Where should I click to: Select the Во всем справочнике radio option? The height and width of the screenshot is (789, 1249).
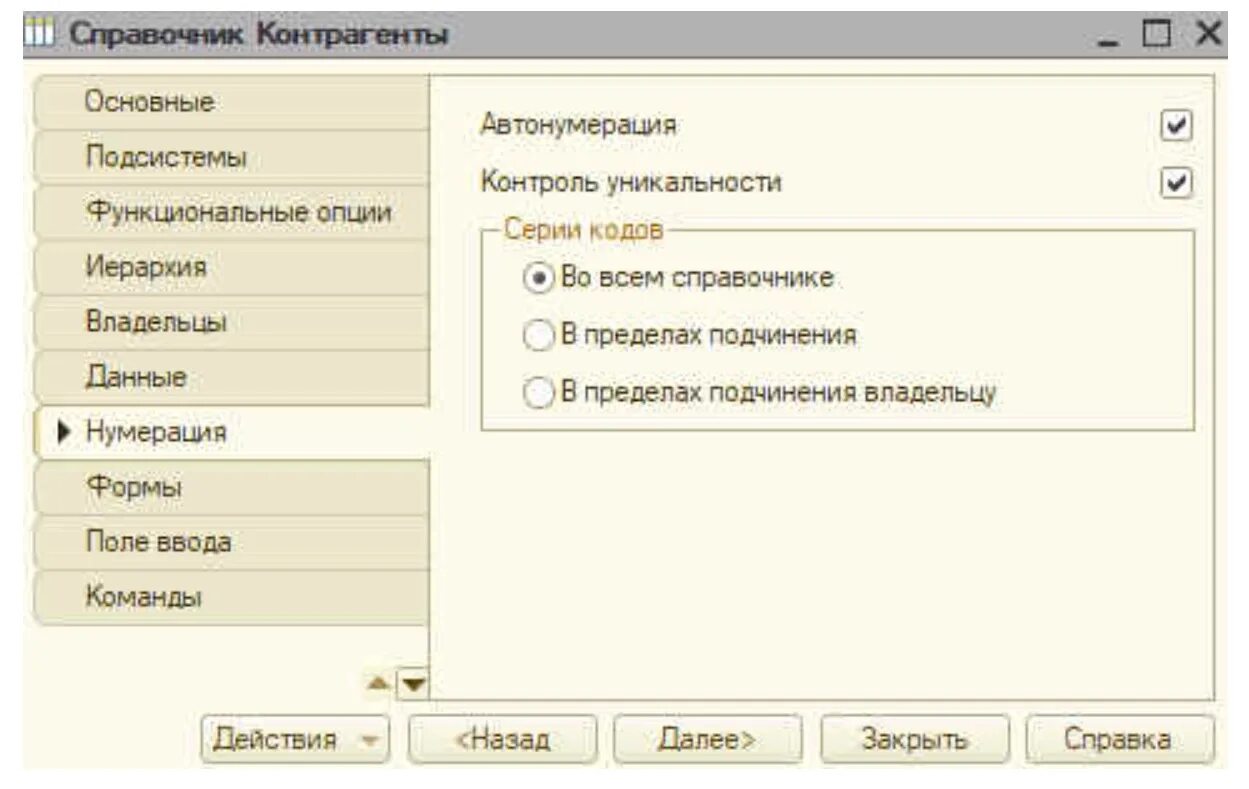coord(540,277)
